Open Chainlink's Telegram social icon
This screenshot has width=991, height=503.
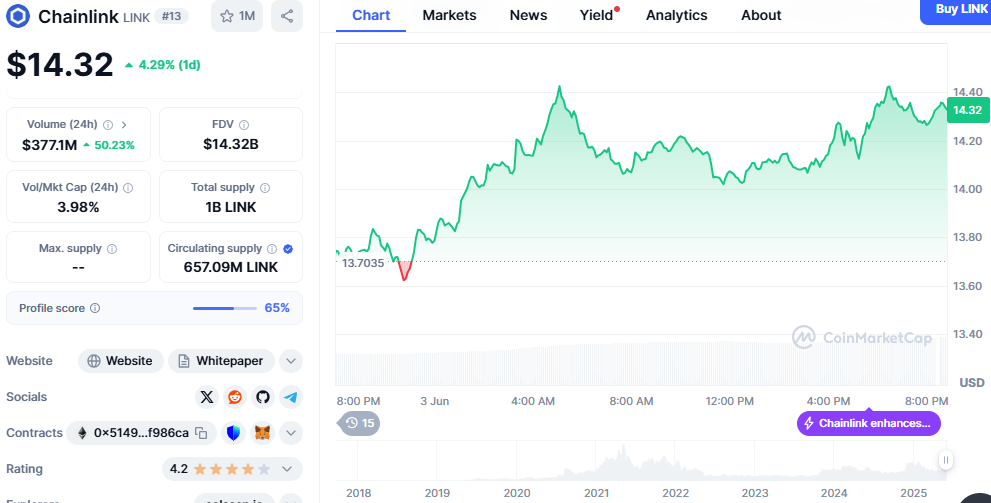[x=291, y=397]
